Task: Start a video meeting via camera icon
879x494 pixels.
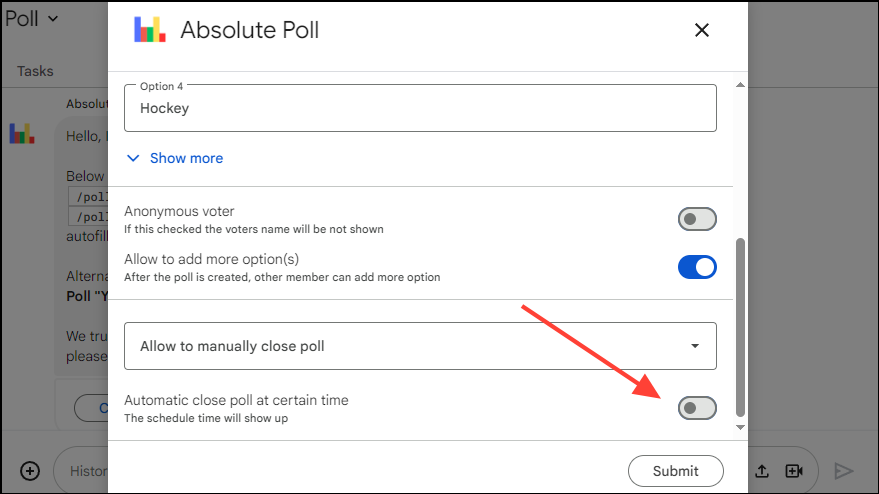Action: (x=794, y=471)
